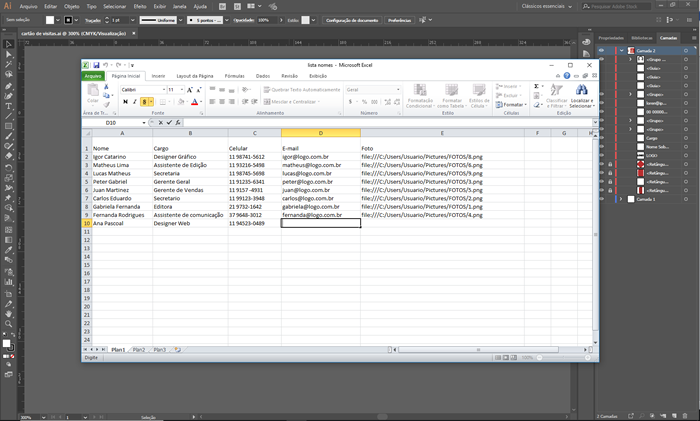Image resolution: width=700 pixels, height=421 pixels.
Task: Click the Increase Font Size icon in Excel
Action: (x=190, y=90)
